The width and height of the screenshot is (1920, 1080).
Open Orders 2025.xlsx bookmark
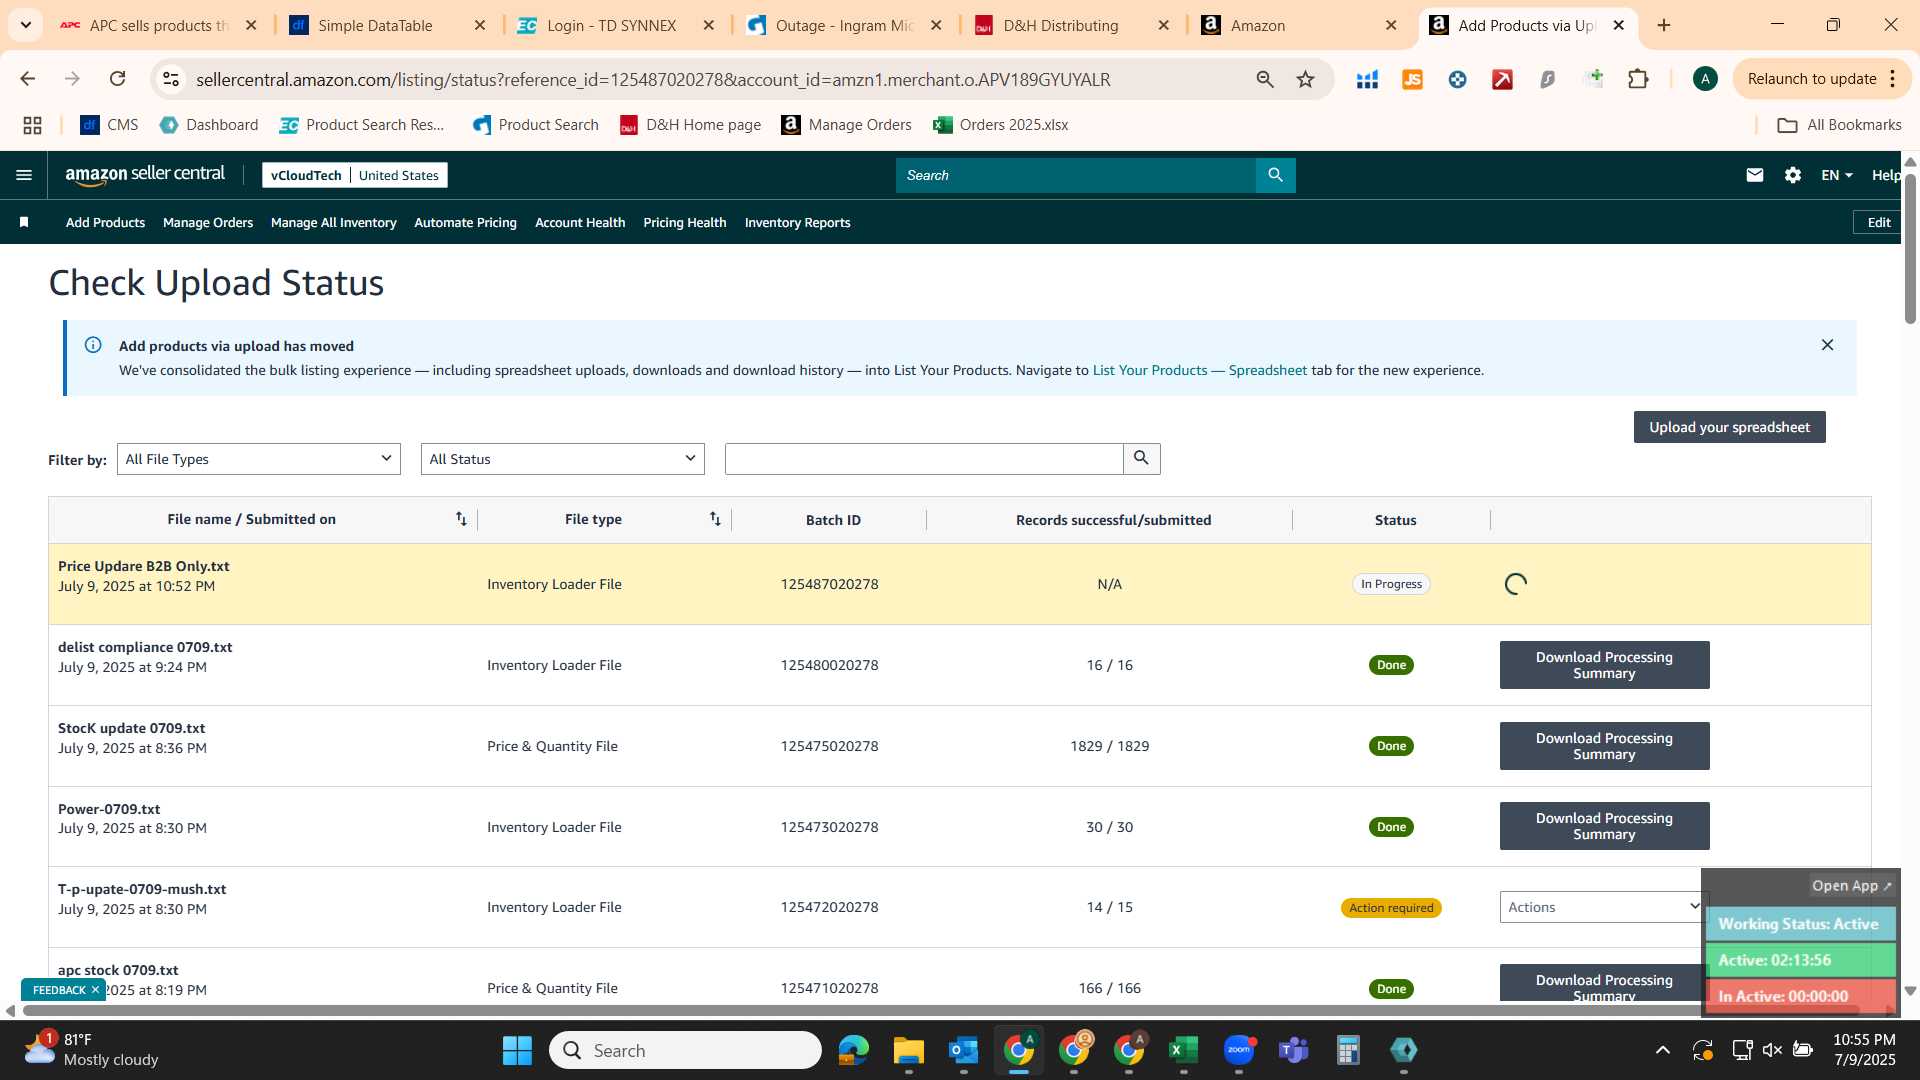click(1000, 125)
